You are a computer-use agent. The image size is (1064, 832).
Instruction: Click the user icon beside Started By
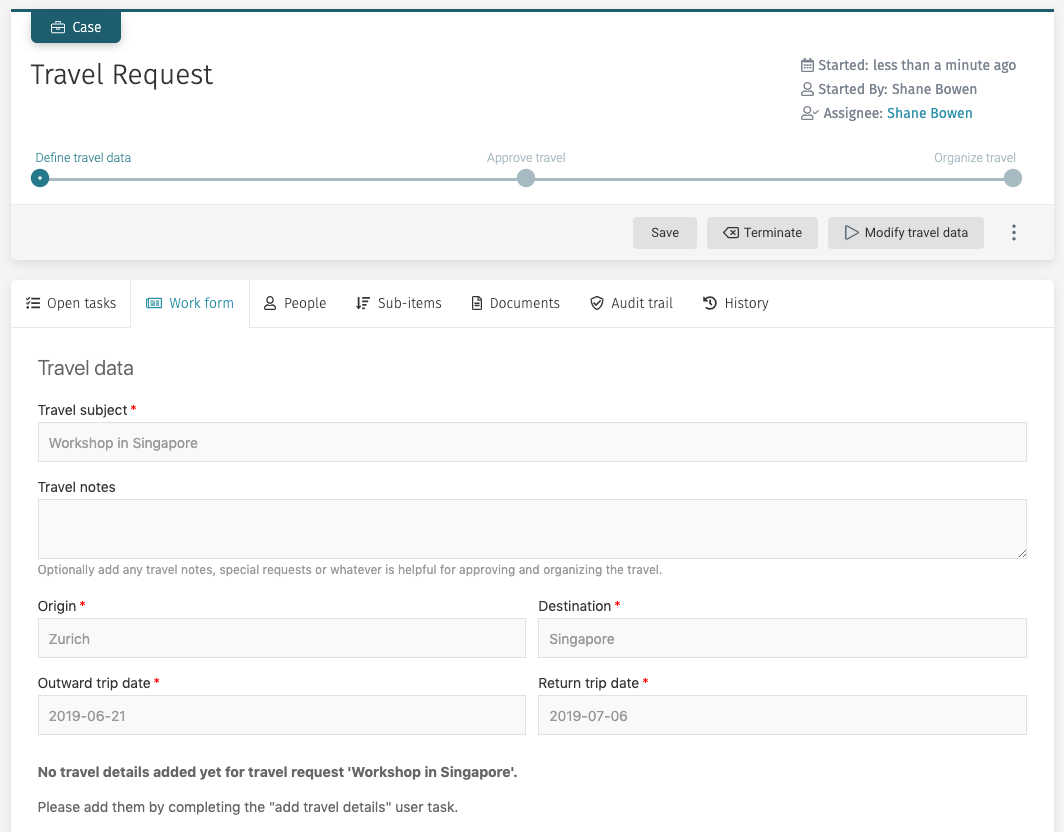pos(807,89)
